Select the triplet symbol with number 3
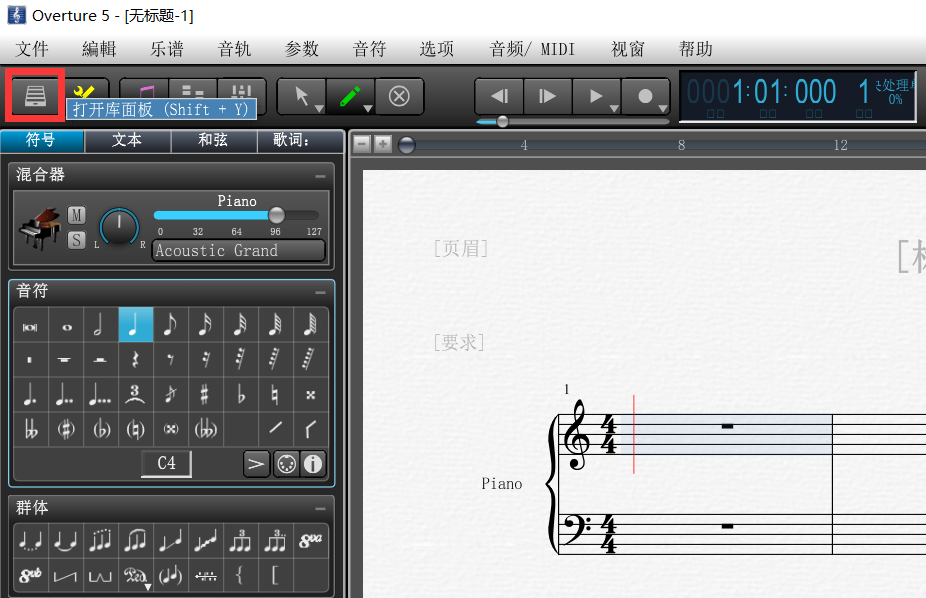Viewport: 926px width, 598px height. pyautogui.click(x=135, y=394)
